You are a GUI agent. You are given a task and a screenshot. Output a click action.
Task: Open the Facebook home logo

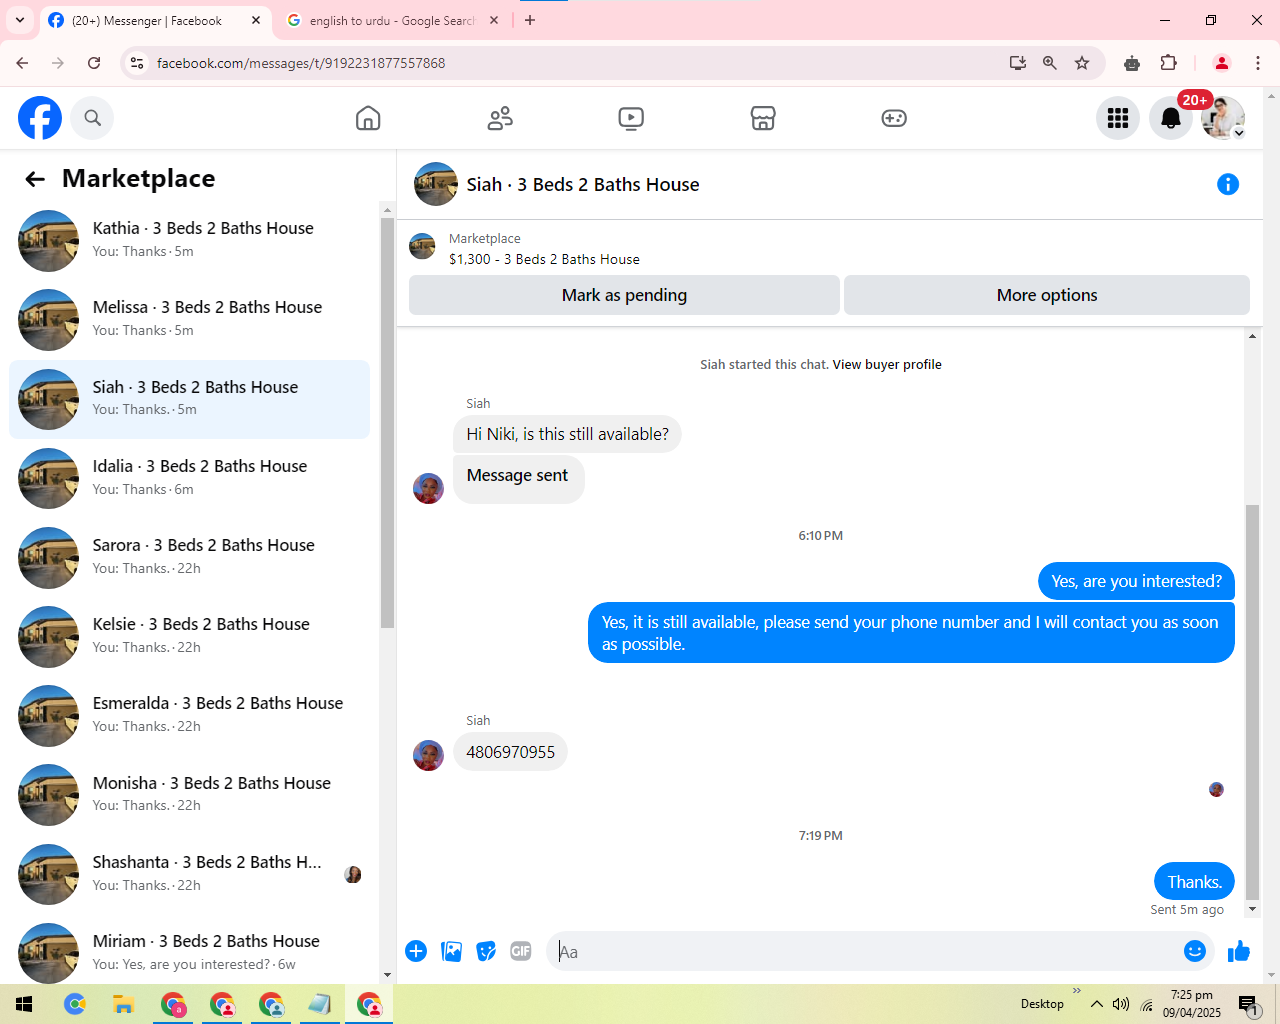tap(40, 118)
